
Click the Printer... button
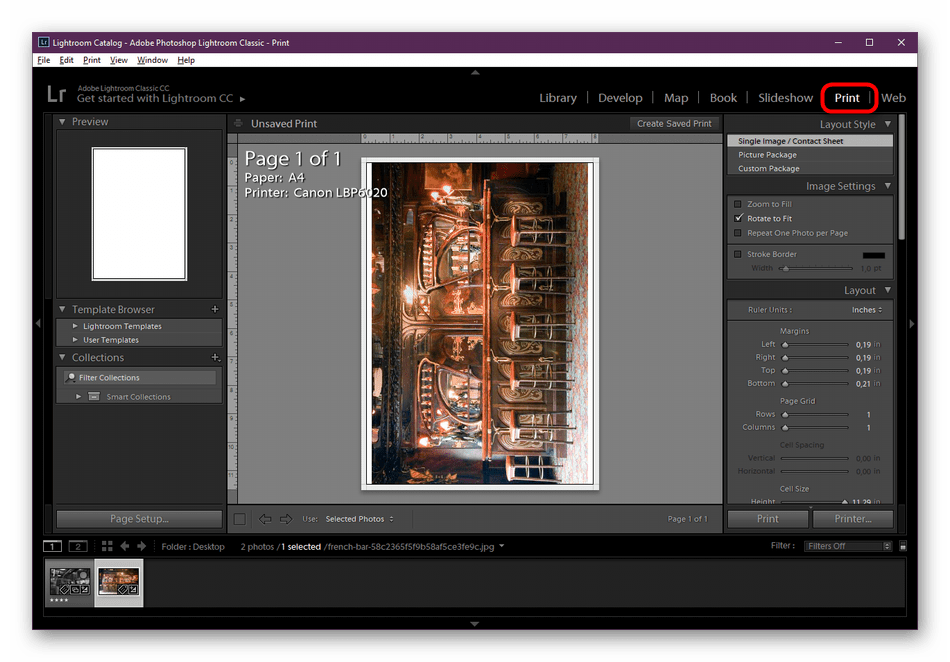853,519
